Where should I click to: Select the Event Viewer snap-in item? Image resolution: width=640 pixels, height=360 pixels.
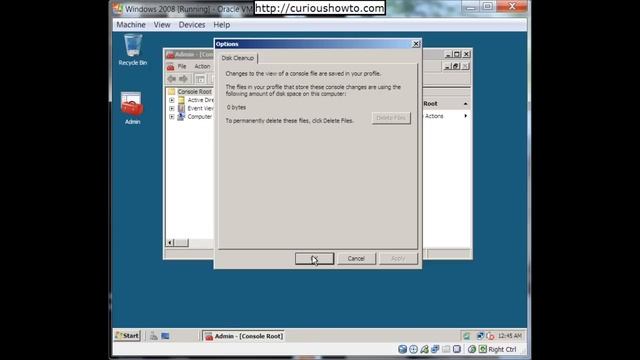[x=200, y=108]
